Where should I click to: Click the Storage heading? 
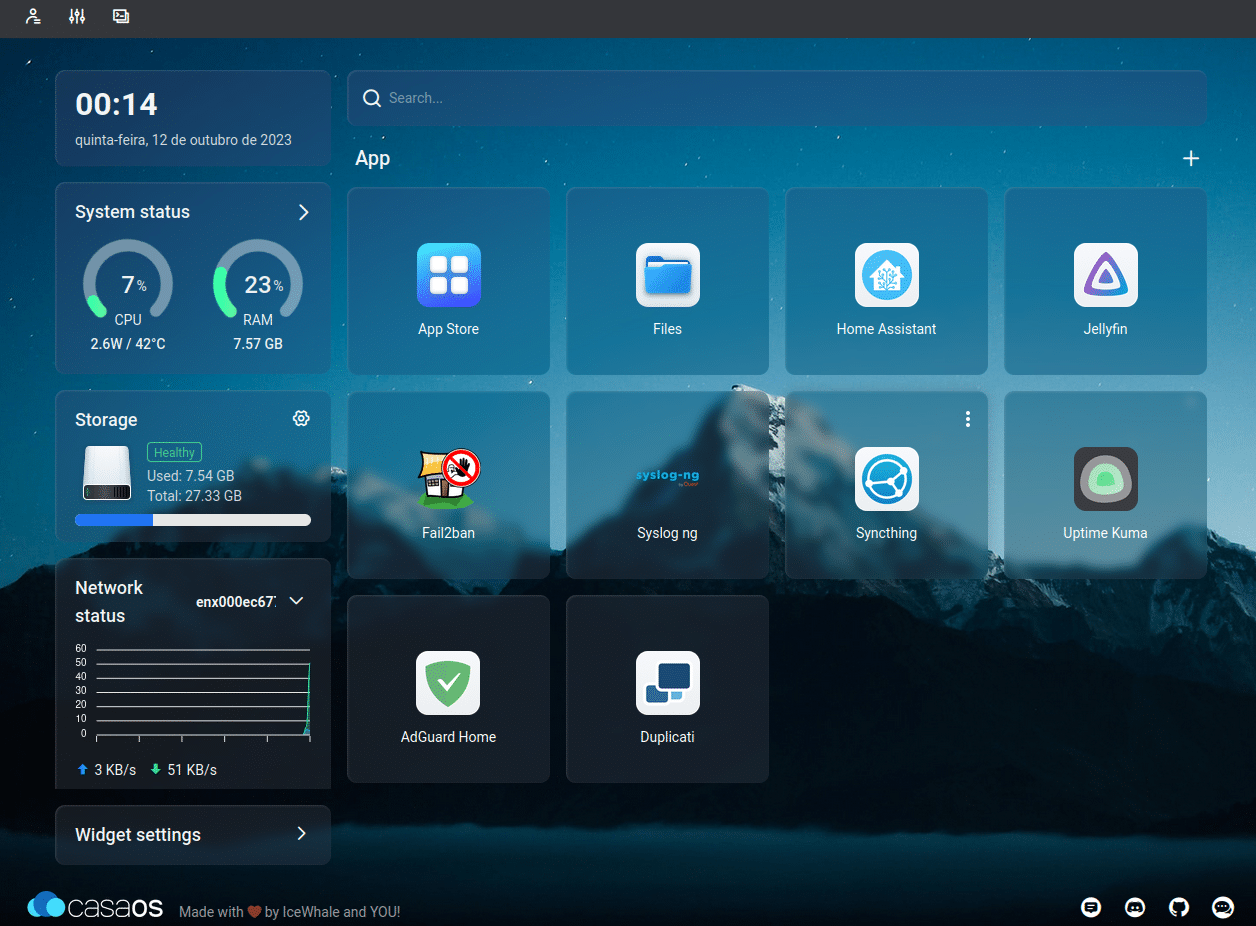tap(106, 420)
